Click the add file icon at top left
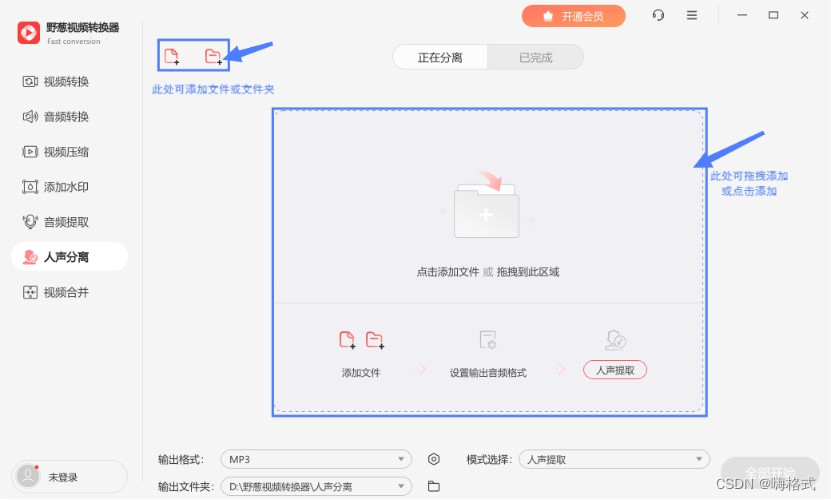This screenshot has width=831, height=500. tap(172, 56)
